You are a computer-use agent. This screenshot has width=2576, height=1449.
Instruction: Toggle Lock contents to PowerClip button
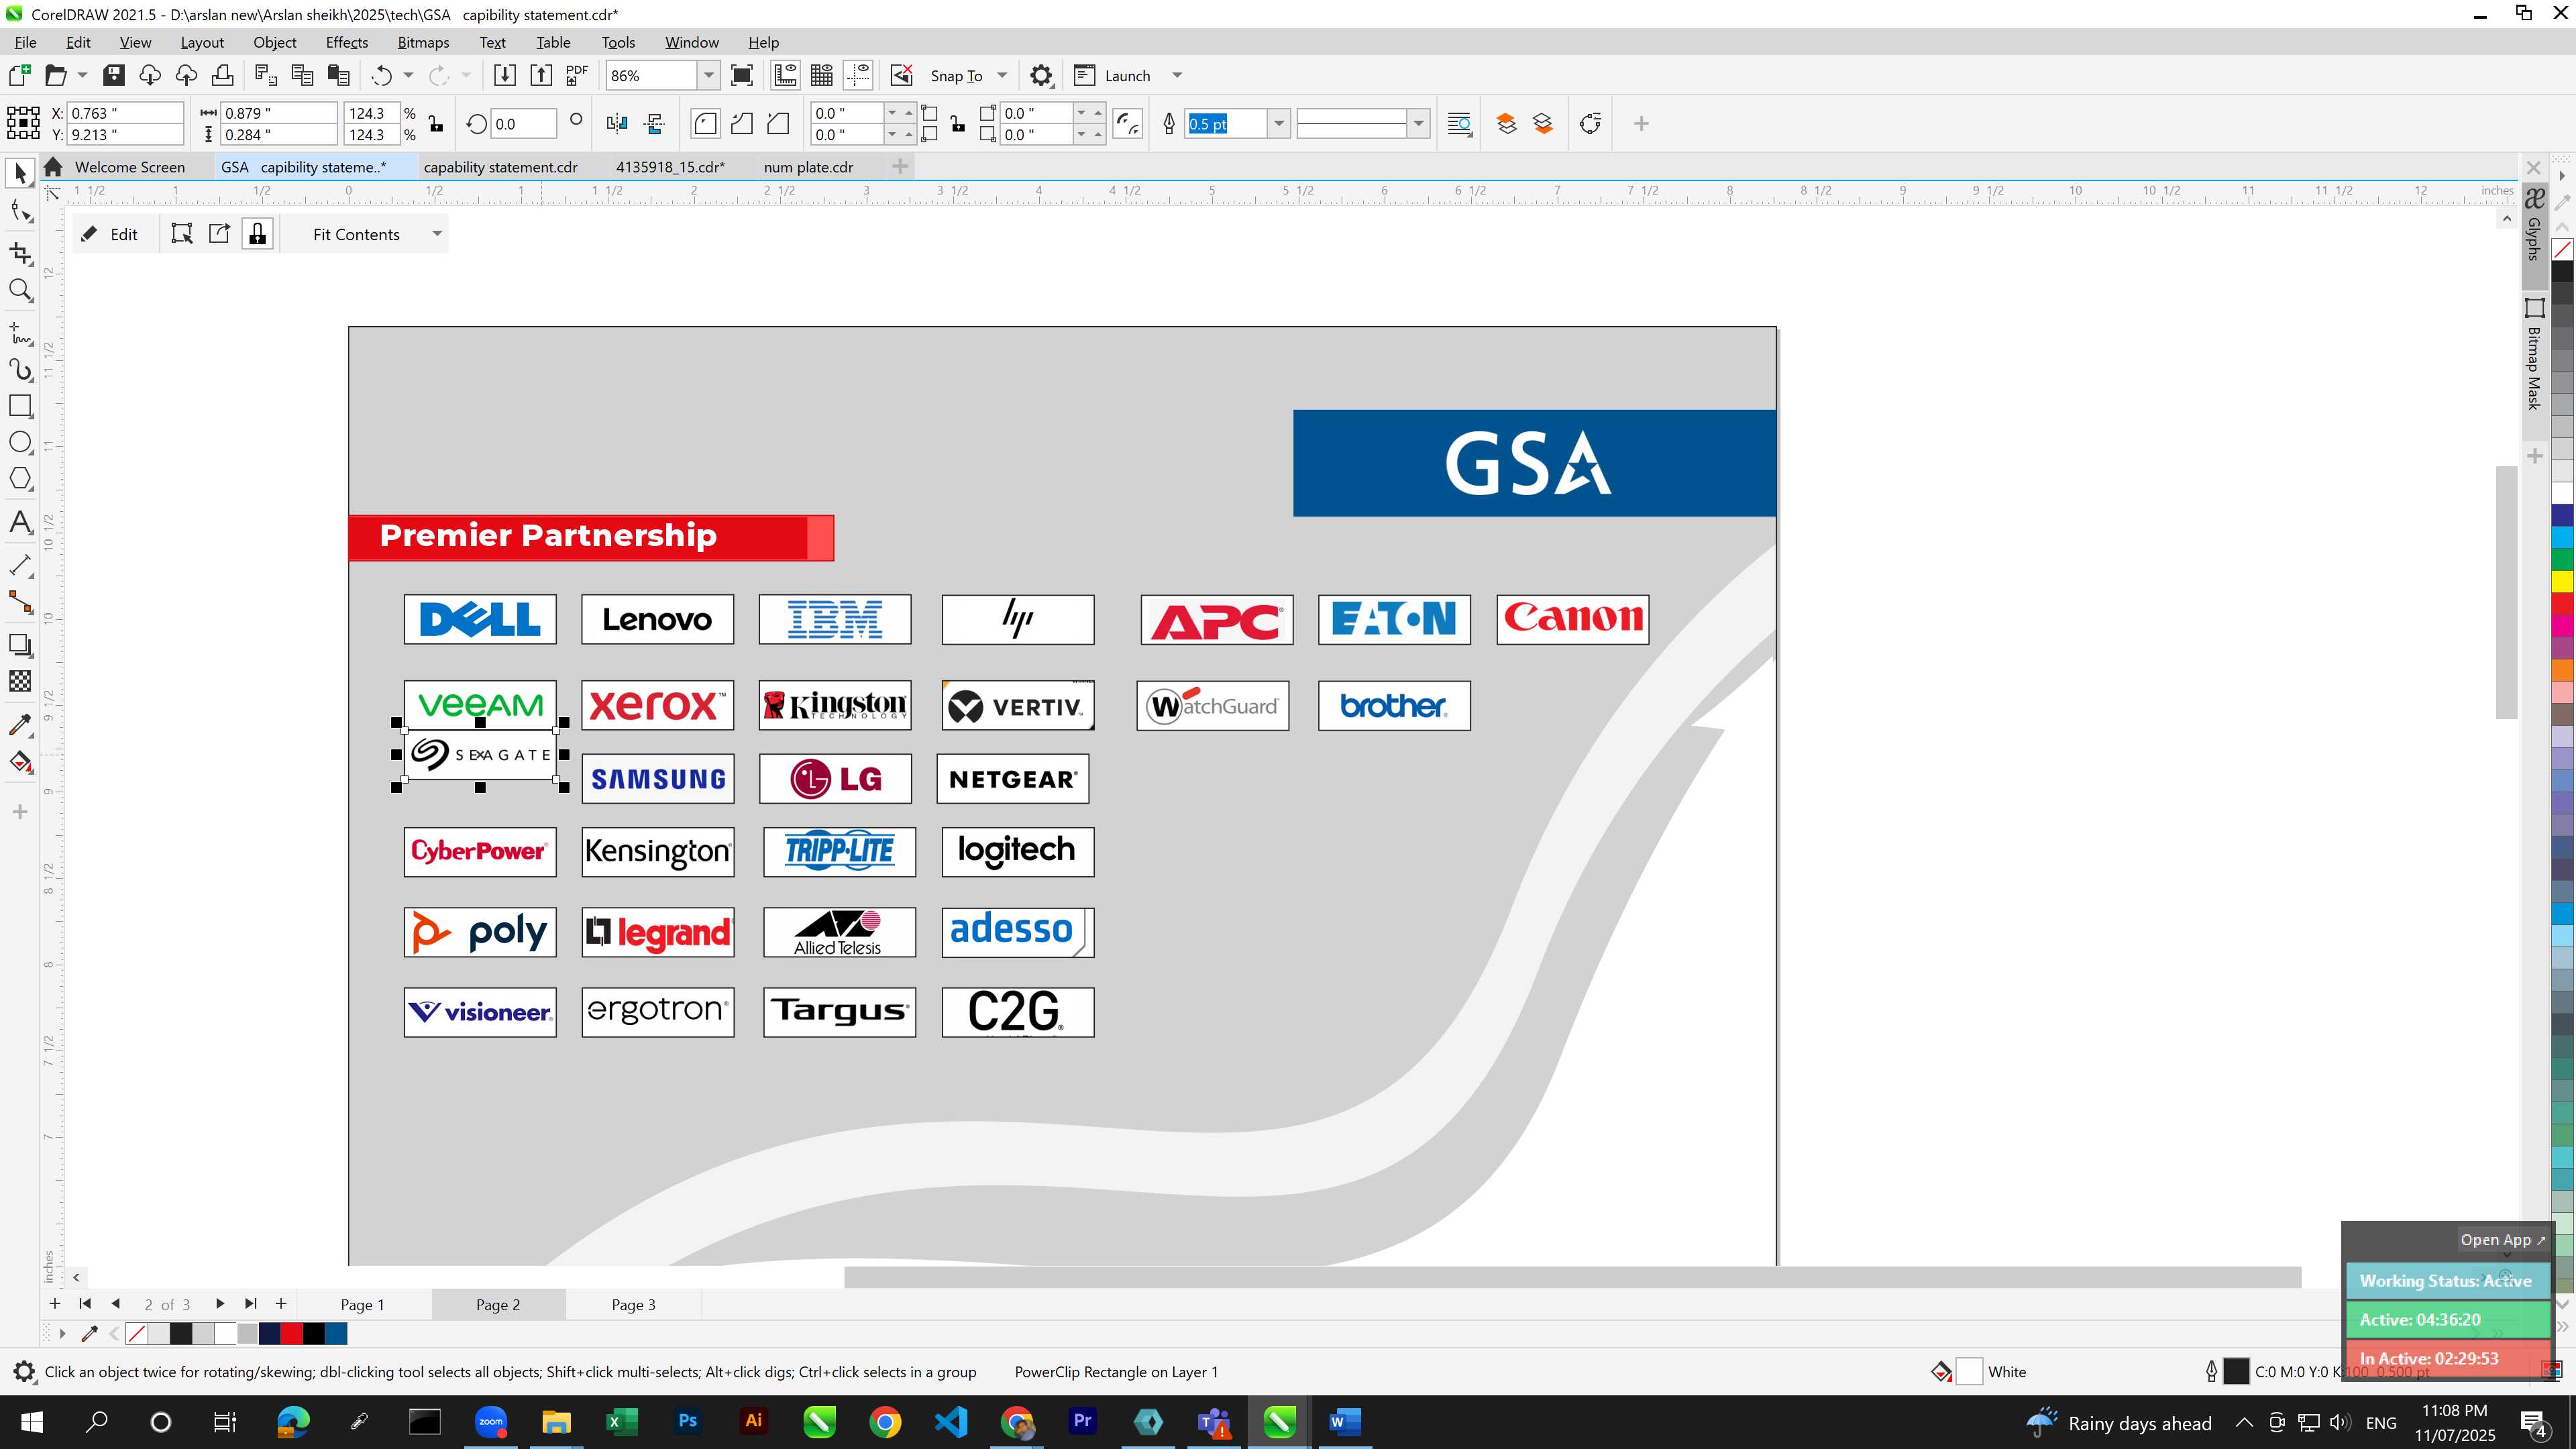point(258,234)
